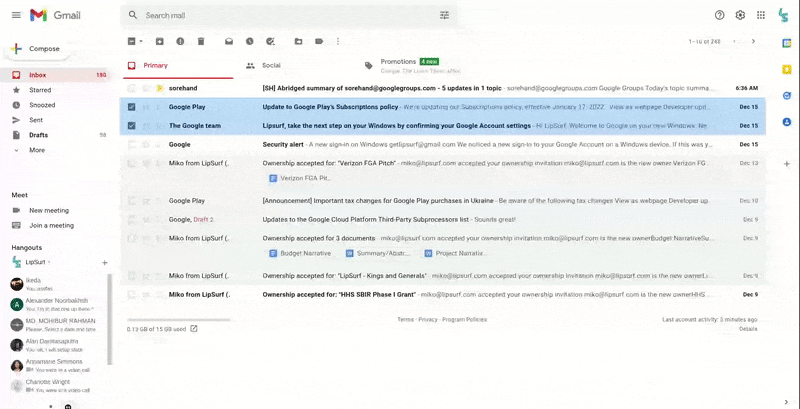Move selected emails to a folder
The image size is (800, 409).
pos(298,41)
